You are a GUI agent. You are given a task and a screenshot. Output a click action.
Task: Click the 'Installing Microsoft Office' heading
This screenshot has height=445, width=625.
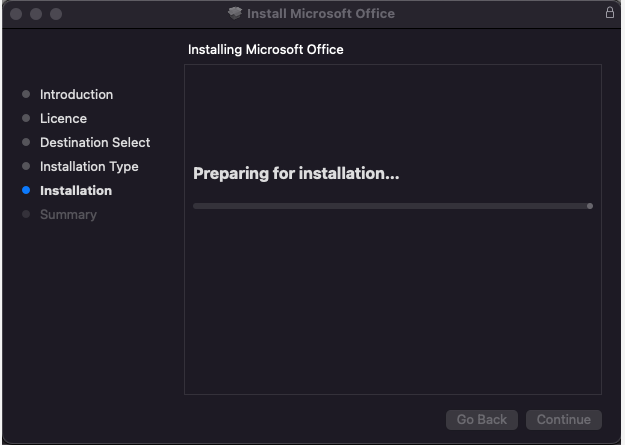265,49
